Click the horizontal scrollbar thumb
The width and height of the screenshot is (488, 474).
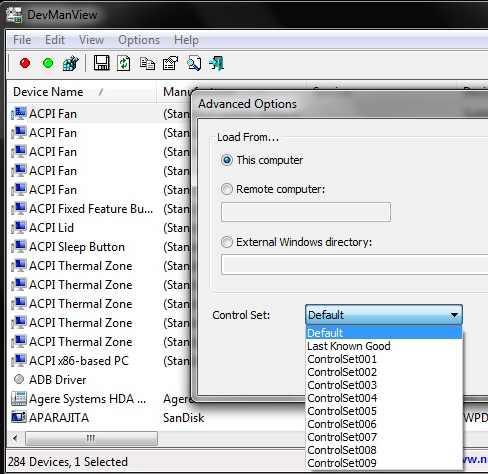tap(91, 438)
